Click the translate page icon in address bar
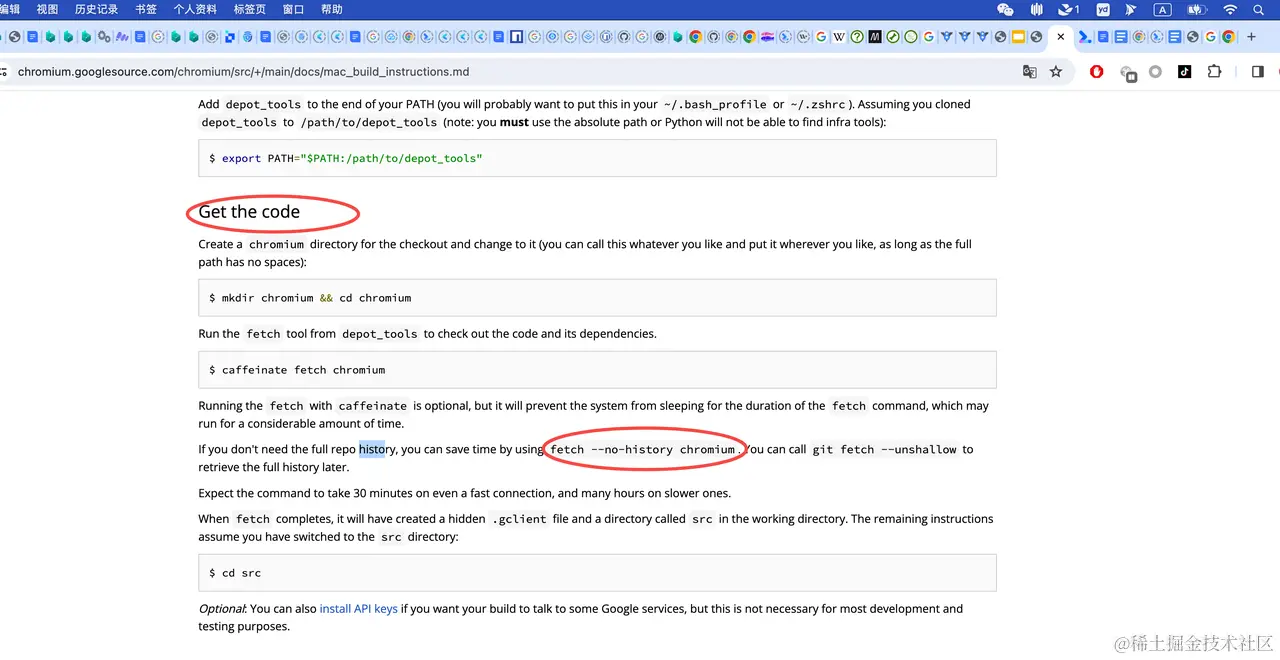This screenshot has height=660, width=1280. pyautogui.click(x=1030, y=72)
